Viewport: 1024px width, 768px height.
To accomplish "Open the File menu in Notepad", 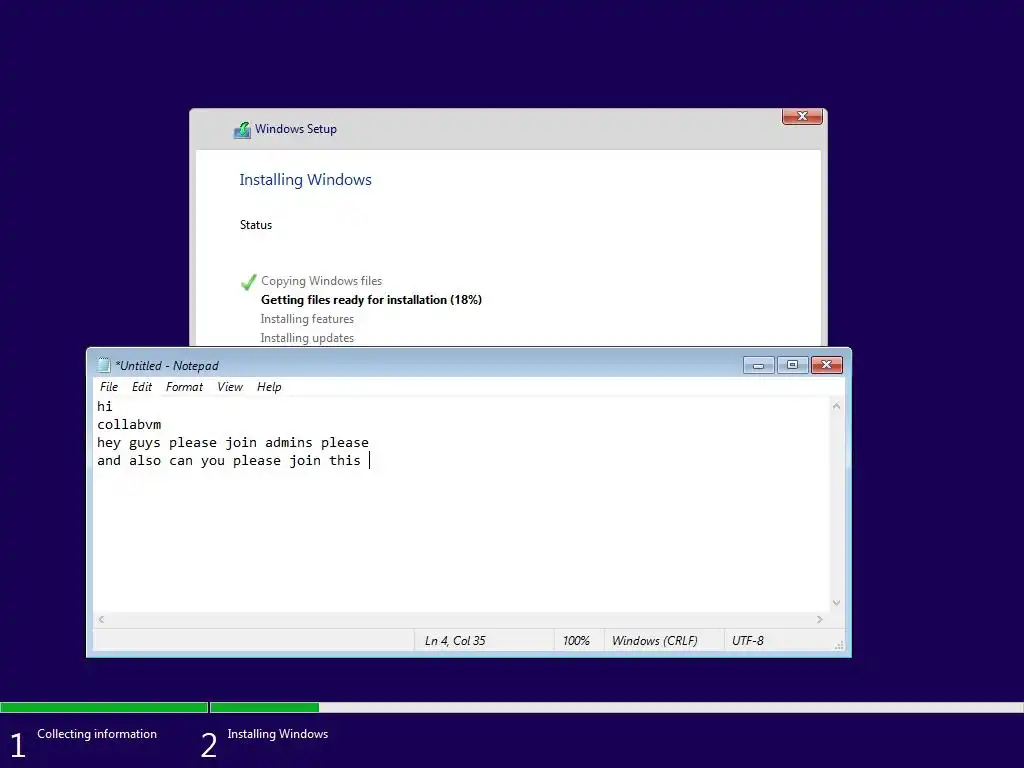I will pyautogui.click(x=108, y=387).
